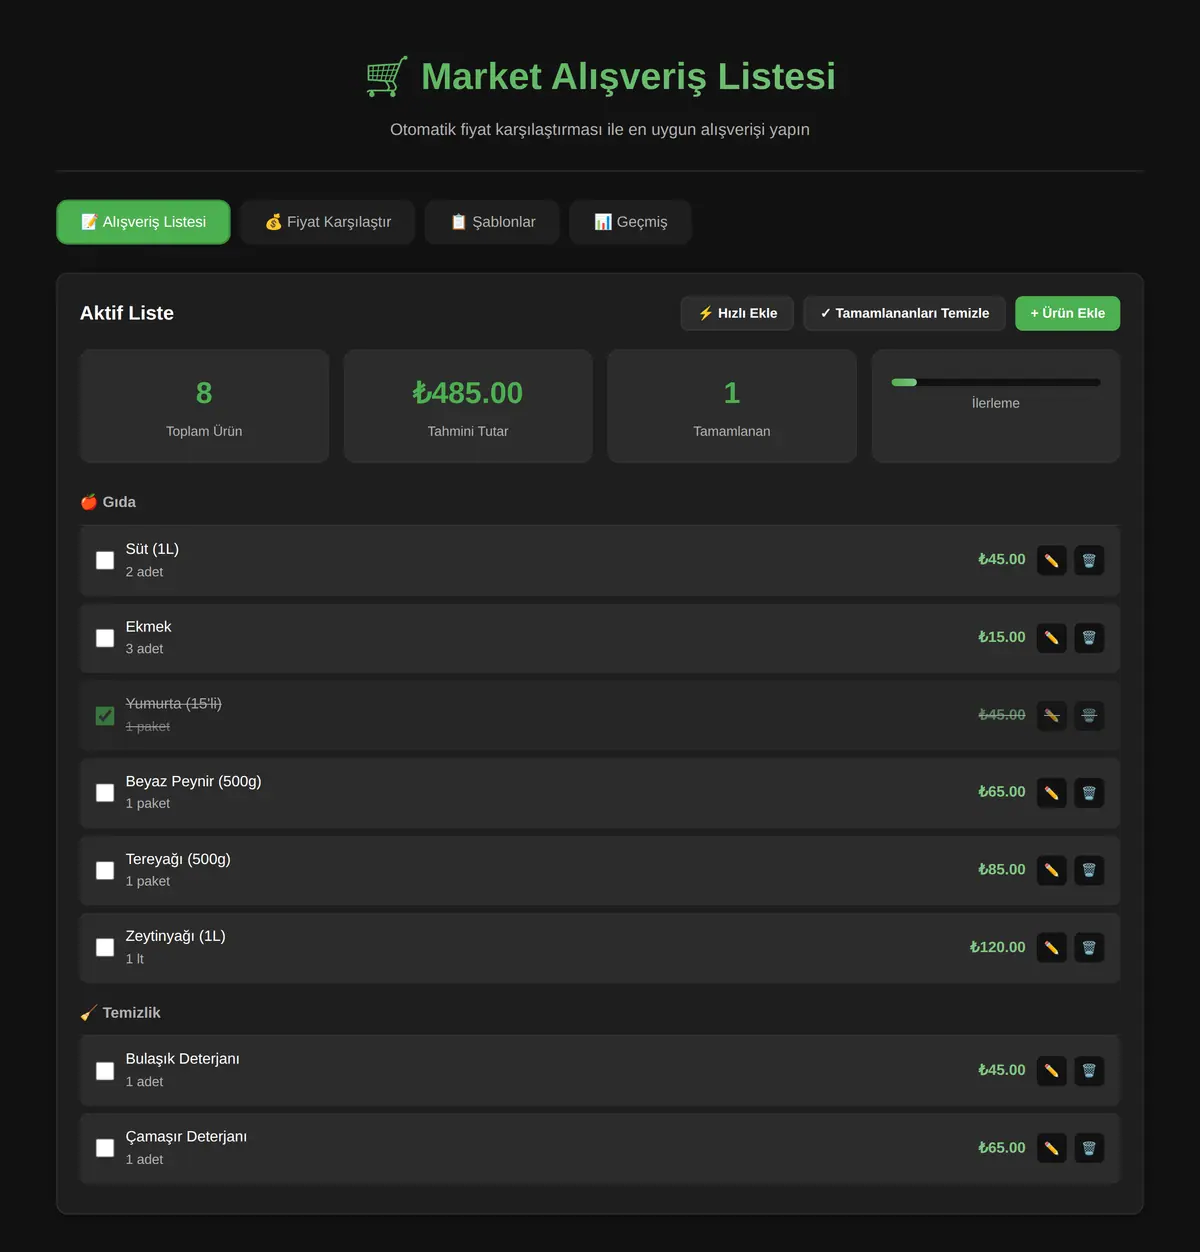
Task: Click the ₺485.00 Tahmini Tutar card
Action: [x=468, y=406]
